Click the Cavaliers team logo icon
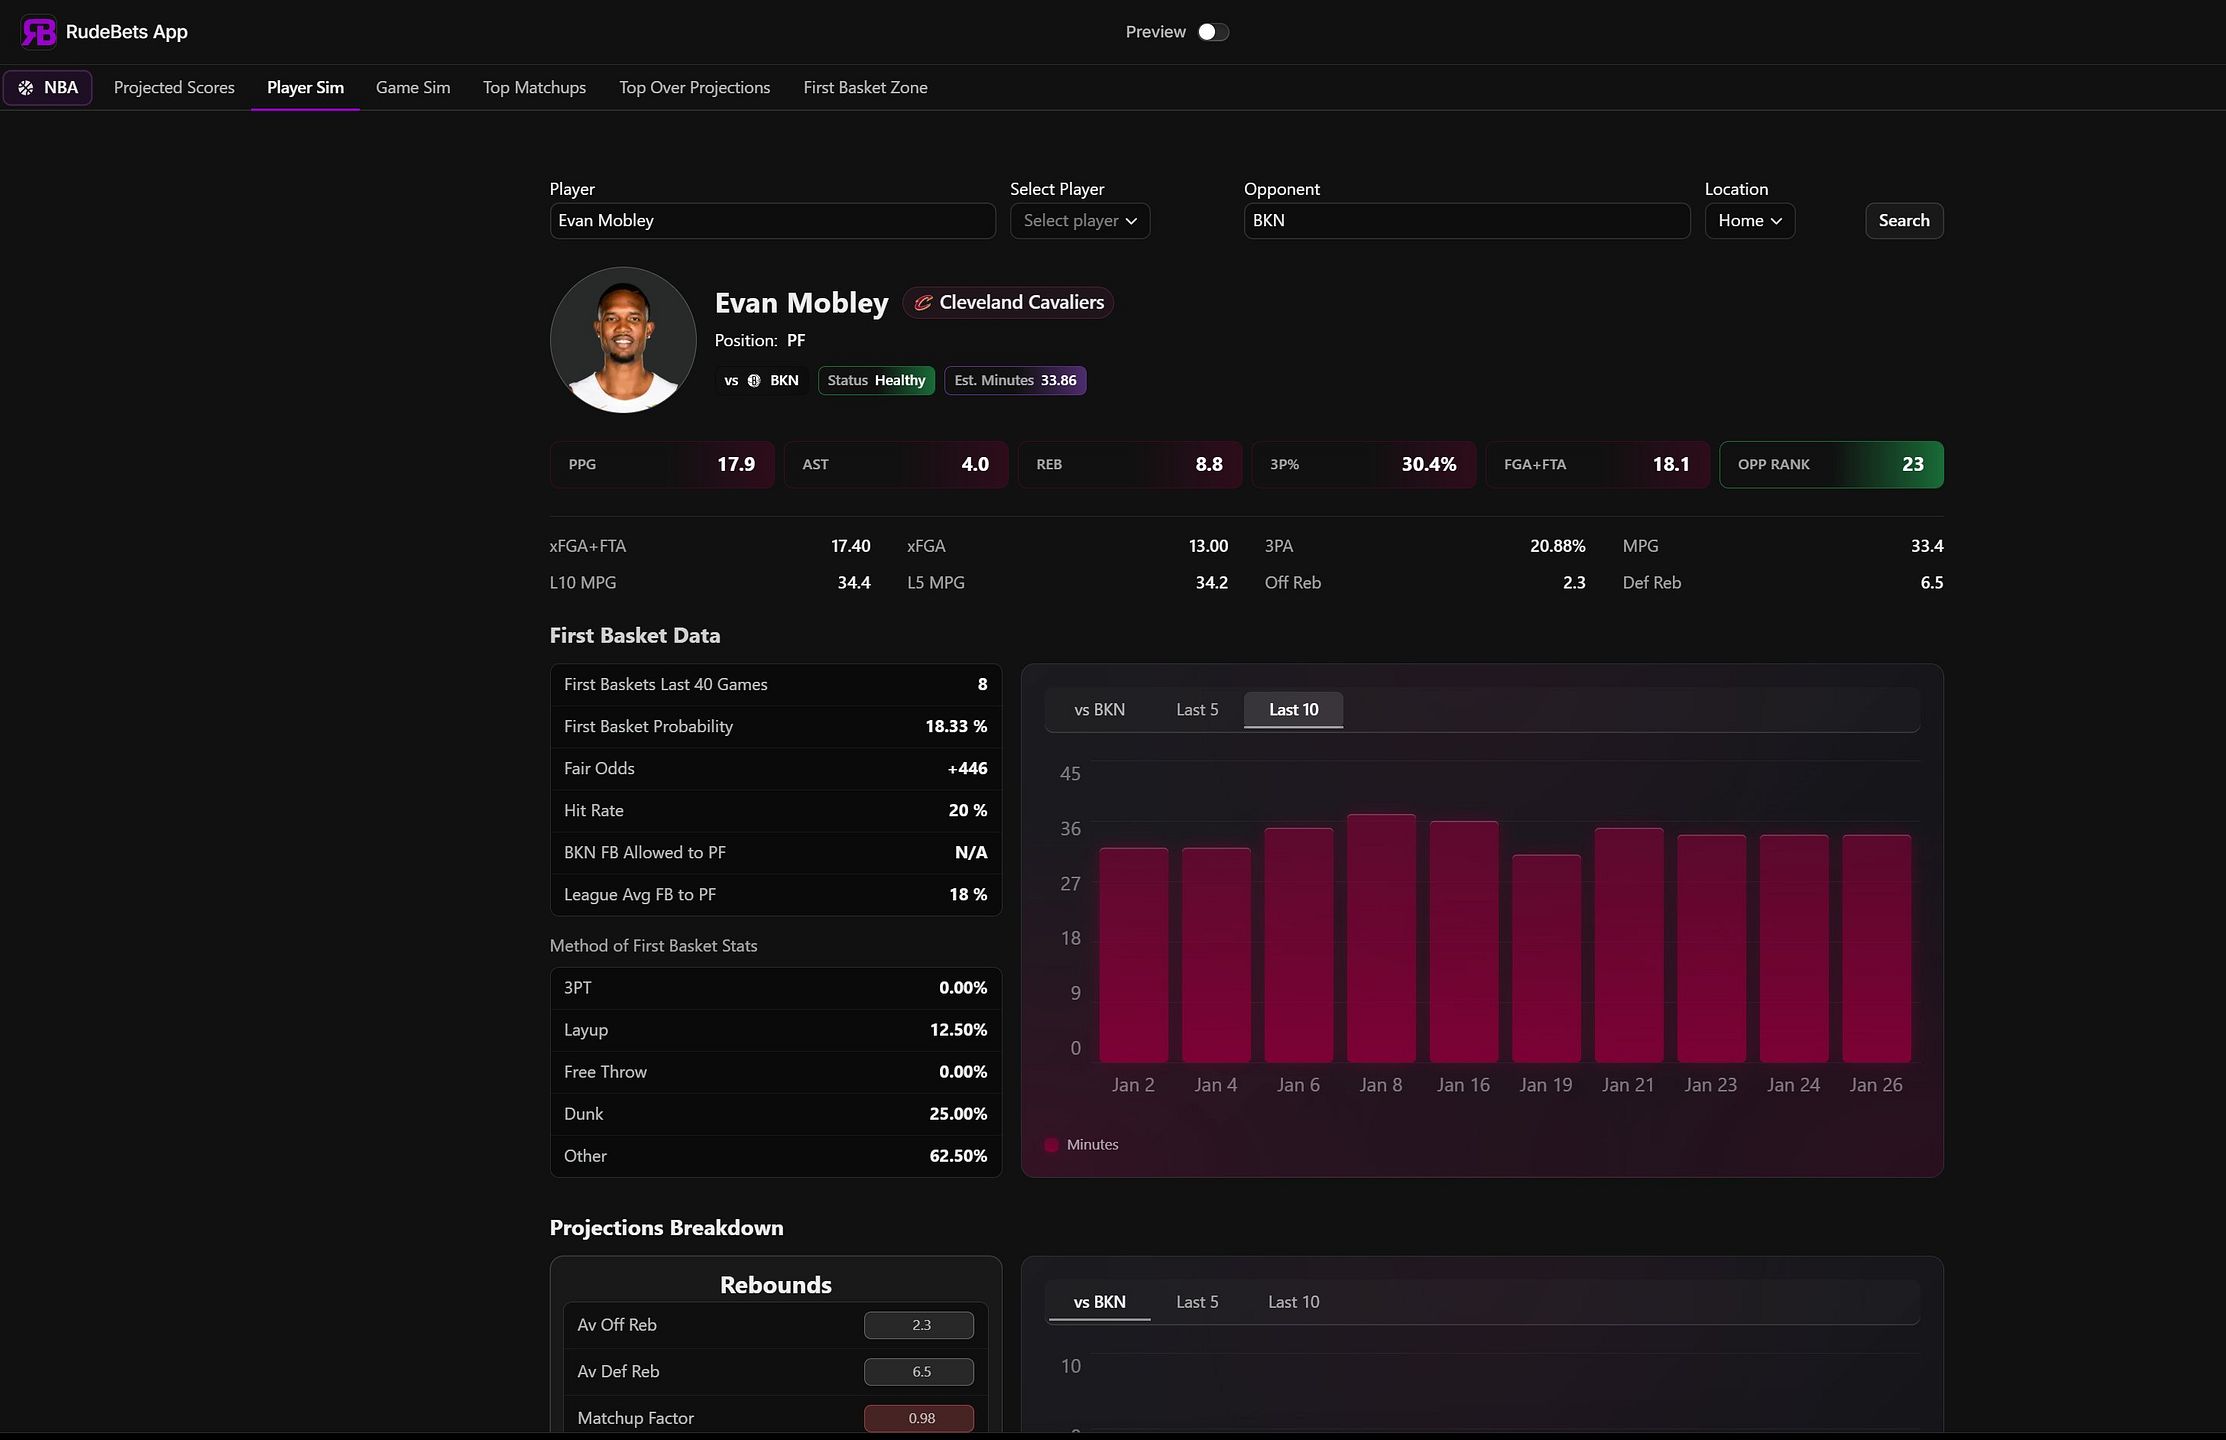 tap(923, 303)
